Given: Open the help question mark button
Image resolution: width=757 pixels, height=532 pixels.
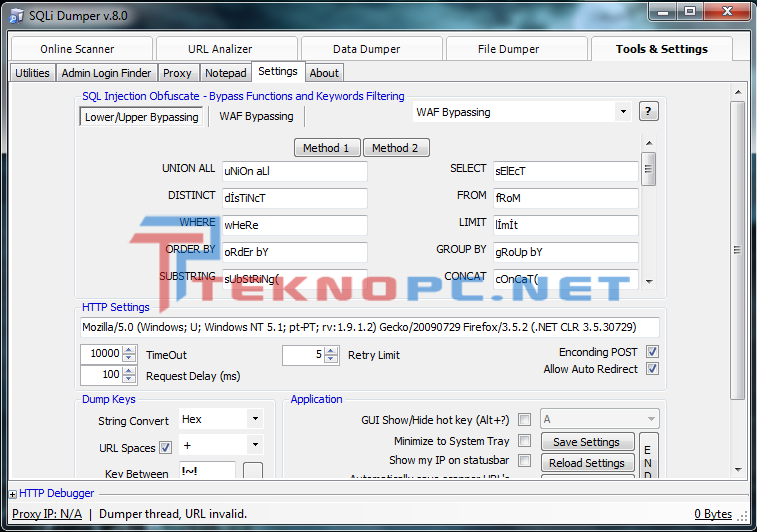Looking at the screenshot, I should (x=648, y=112).
